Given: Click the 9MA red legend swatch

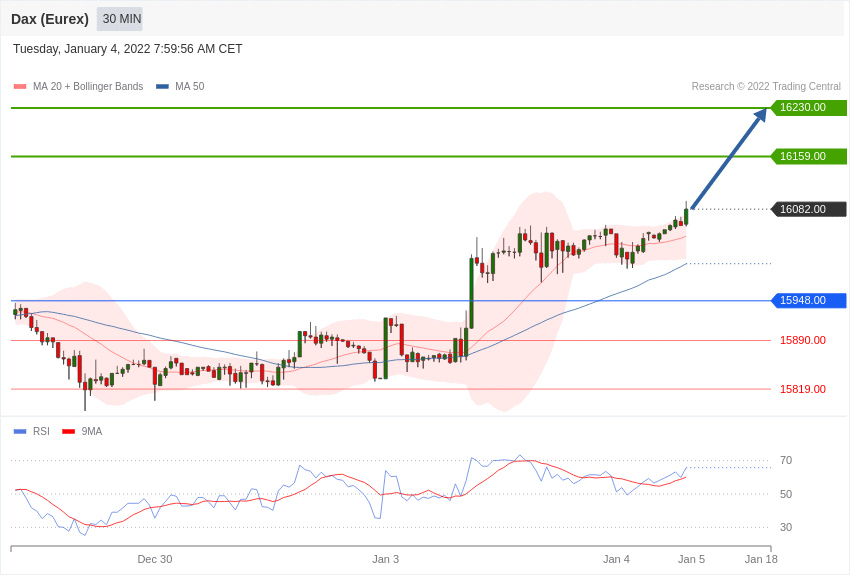Looking at the screenshot, I should tap(69, 431).
